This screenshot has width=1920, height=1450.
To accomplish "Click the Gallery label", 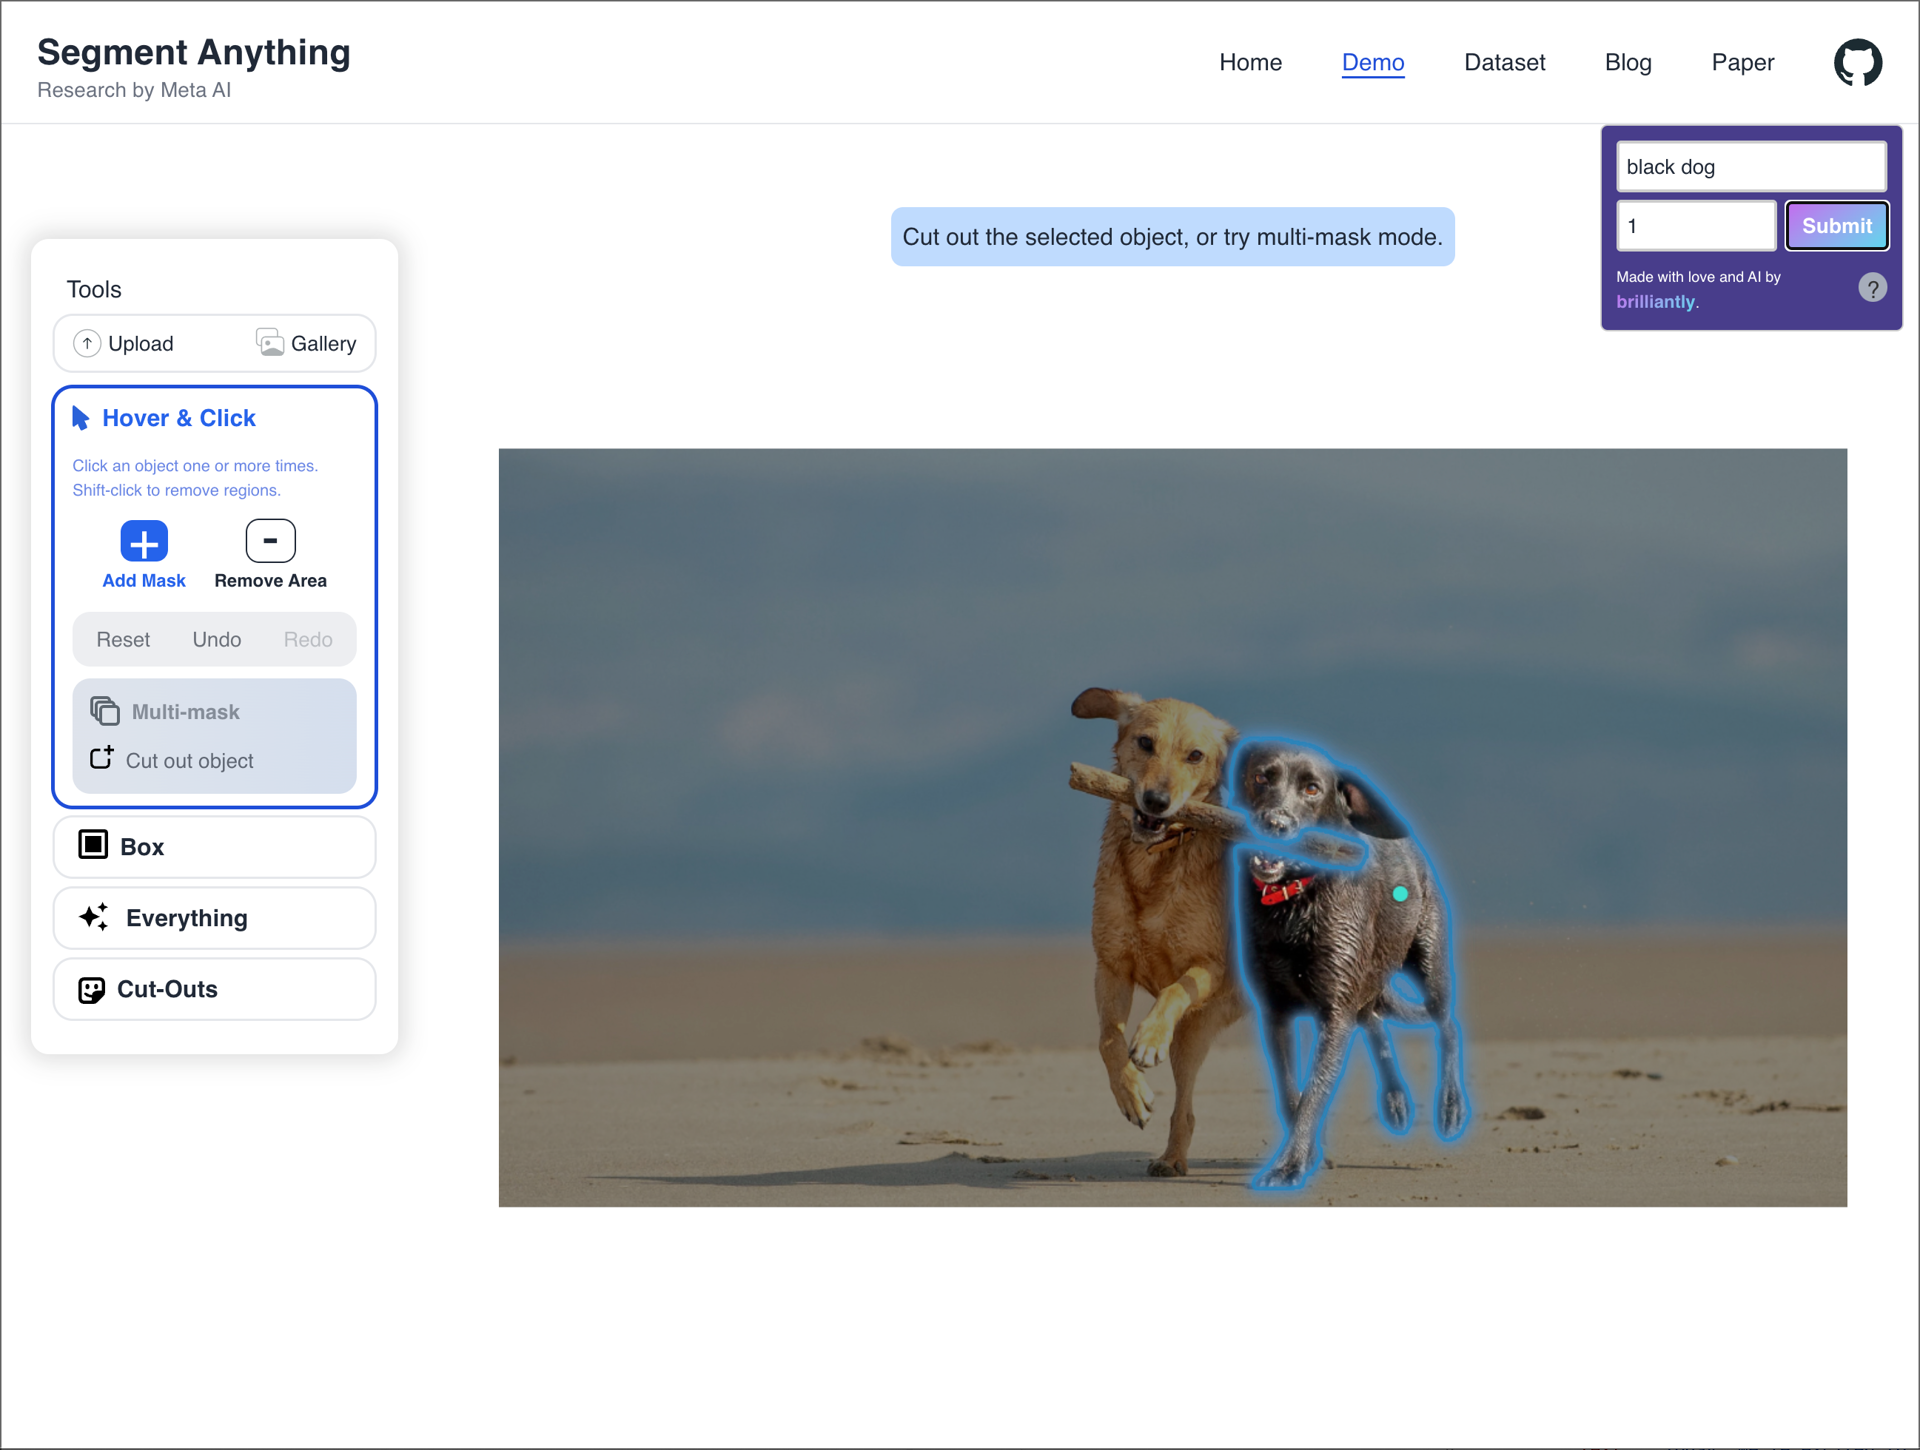I will pyautogui.click(x=324, y=344).
